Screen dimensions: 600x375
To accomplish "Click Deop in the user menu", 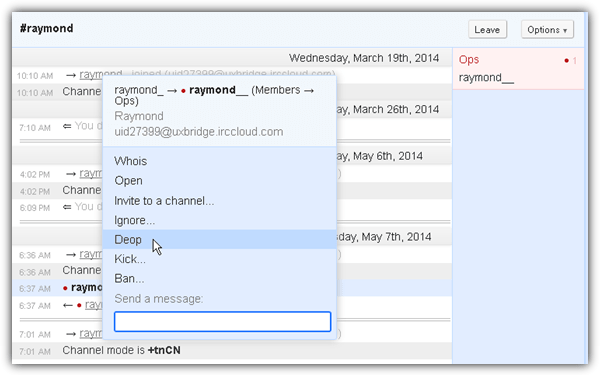I will point(220,240).
